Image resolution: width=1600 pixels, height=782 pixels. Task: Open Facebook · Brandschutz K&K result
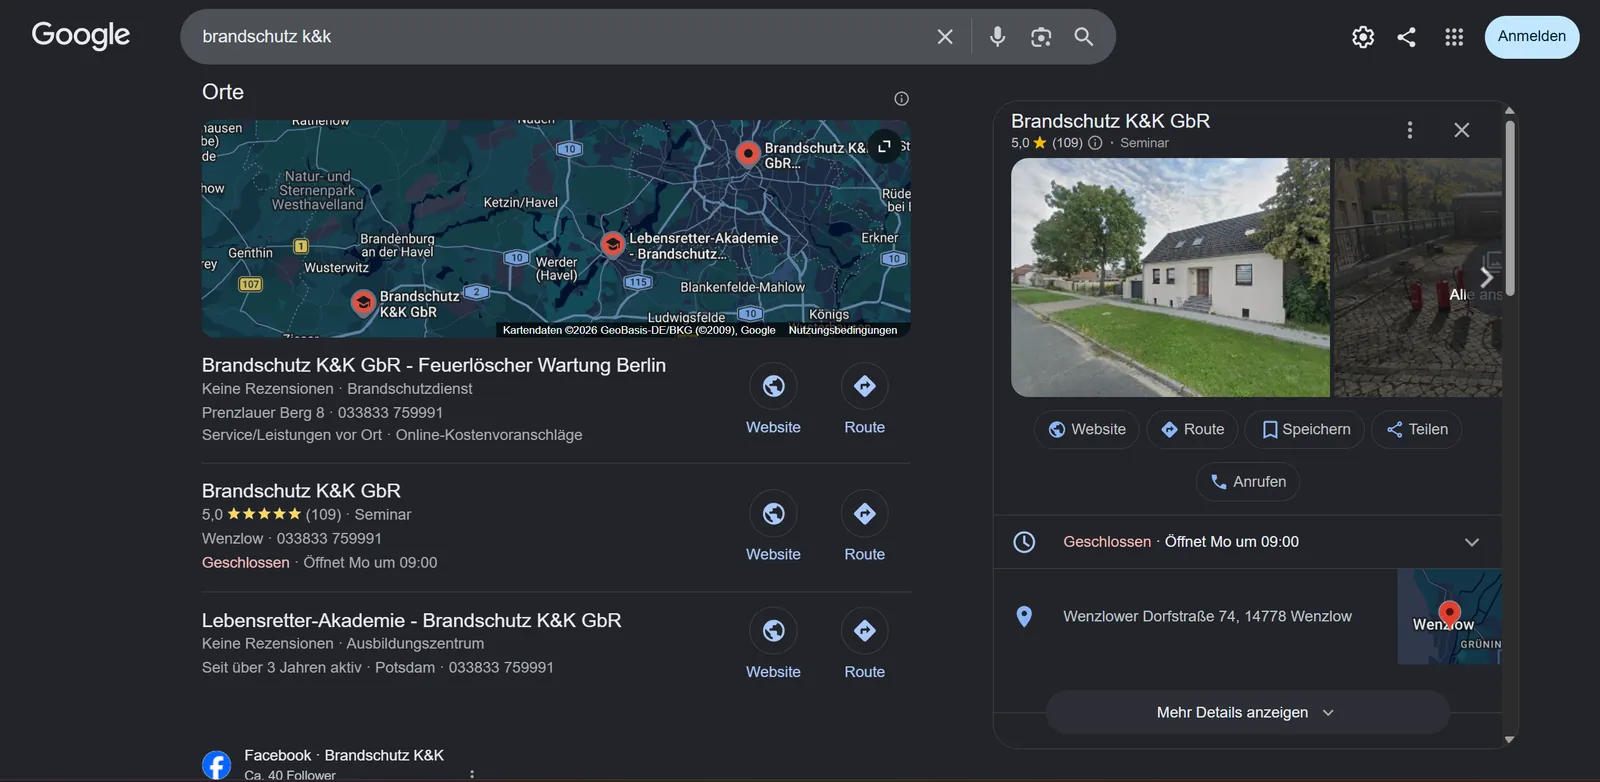click(x=344, y=755)
